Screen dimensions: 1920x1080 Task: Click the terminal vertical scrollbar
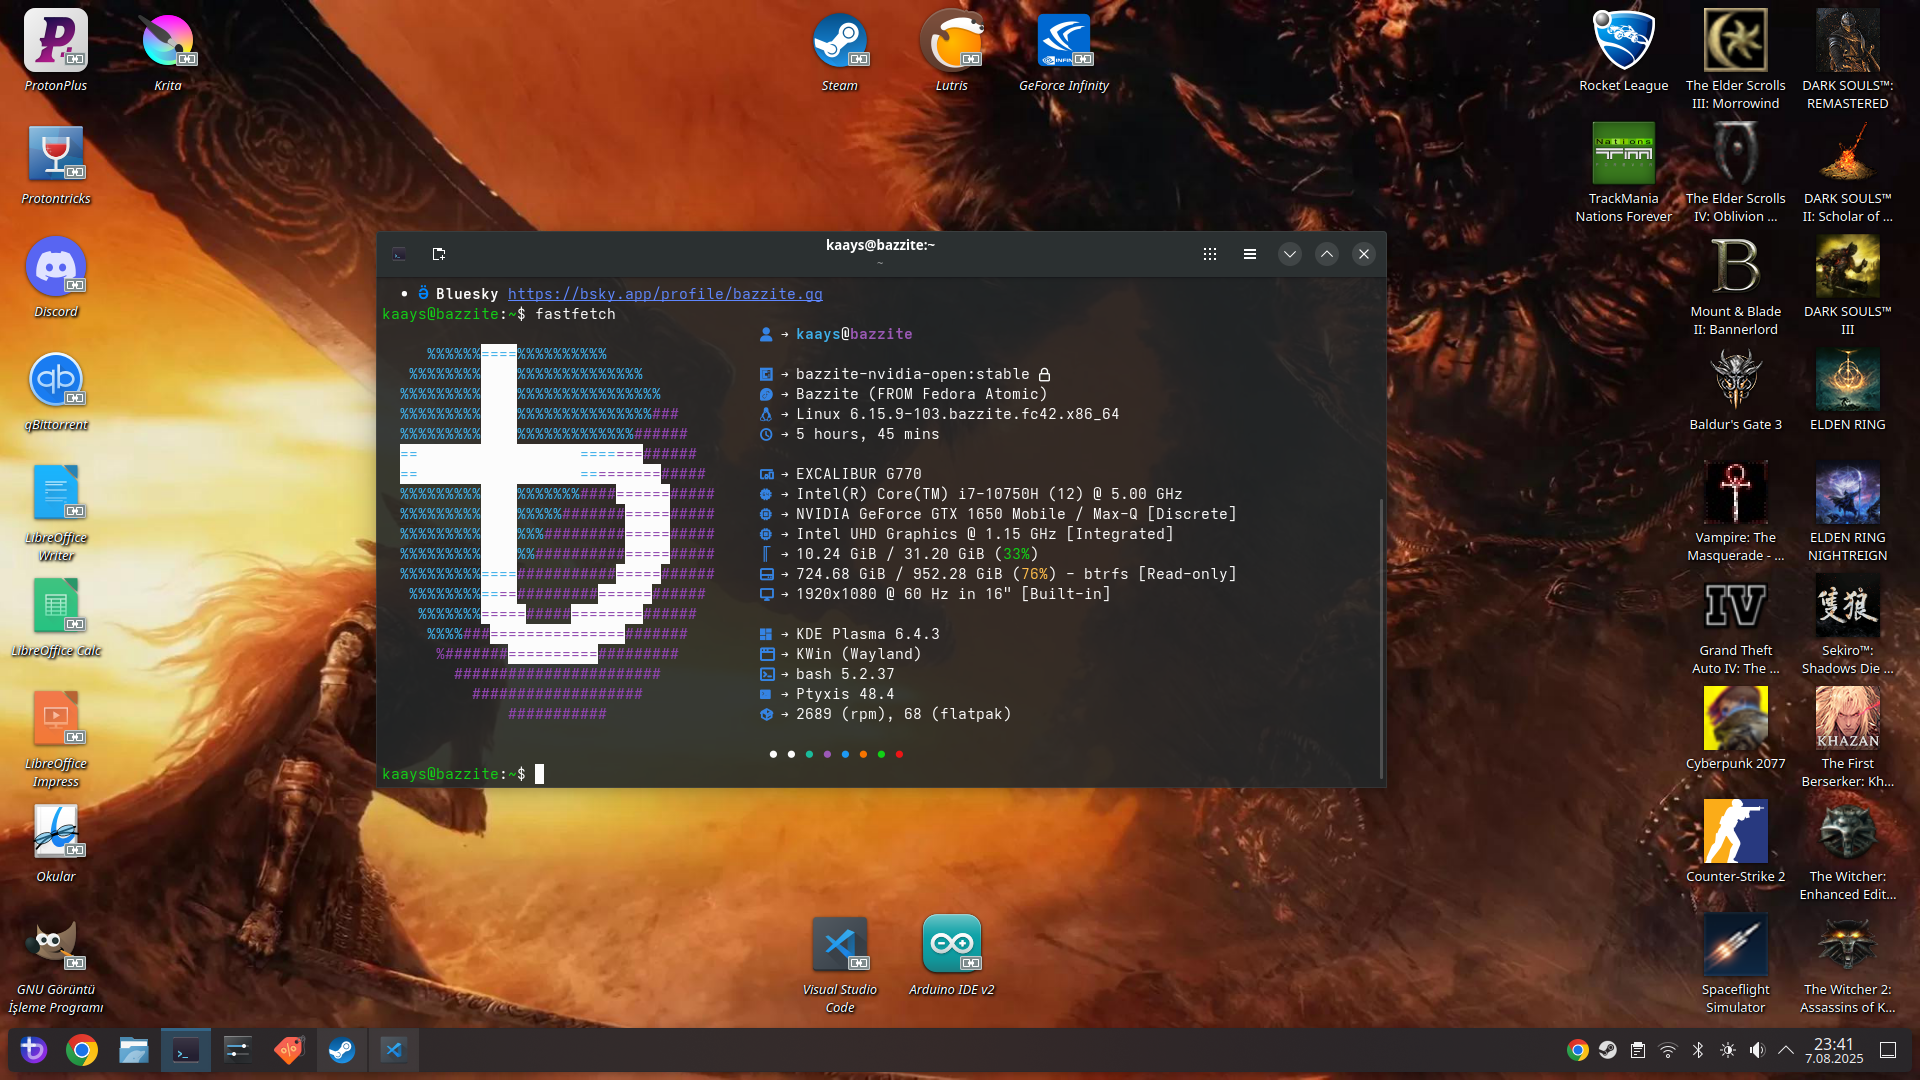point(1382,637)
